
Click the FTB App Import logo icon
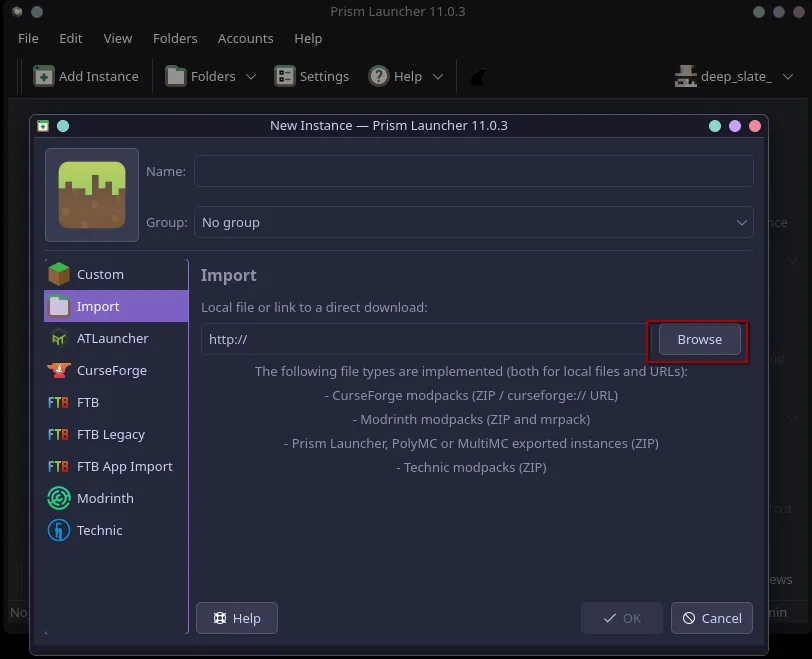58,466
